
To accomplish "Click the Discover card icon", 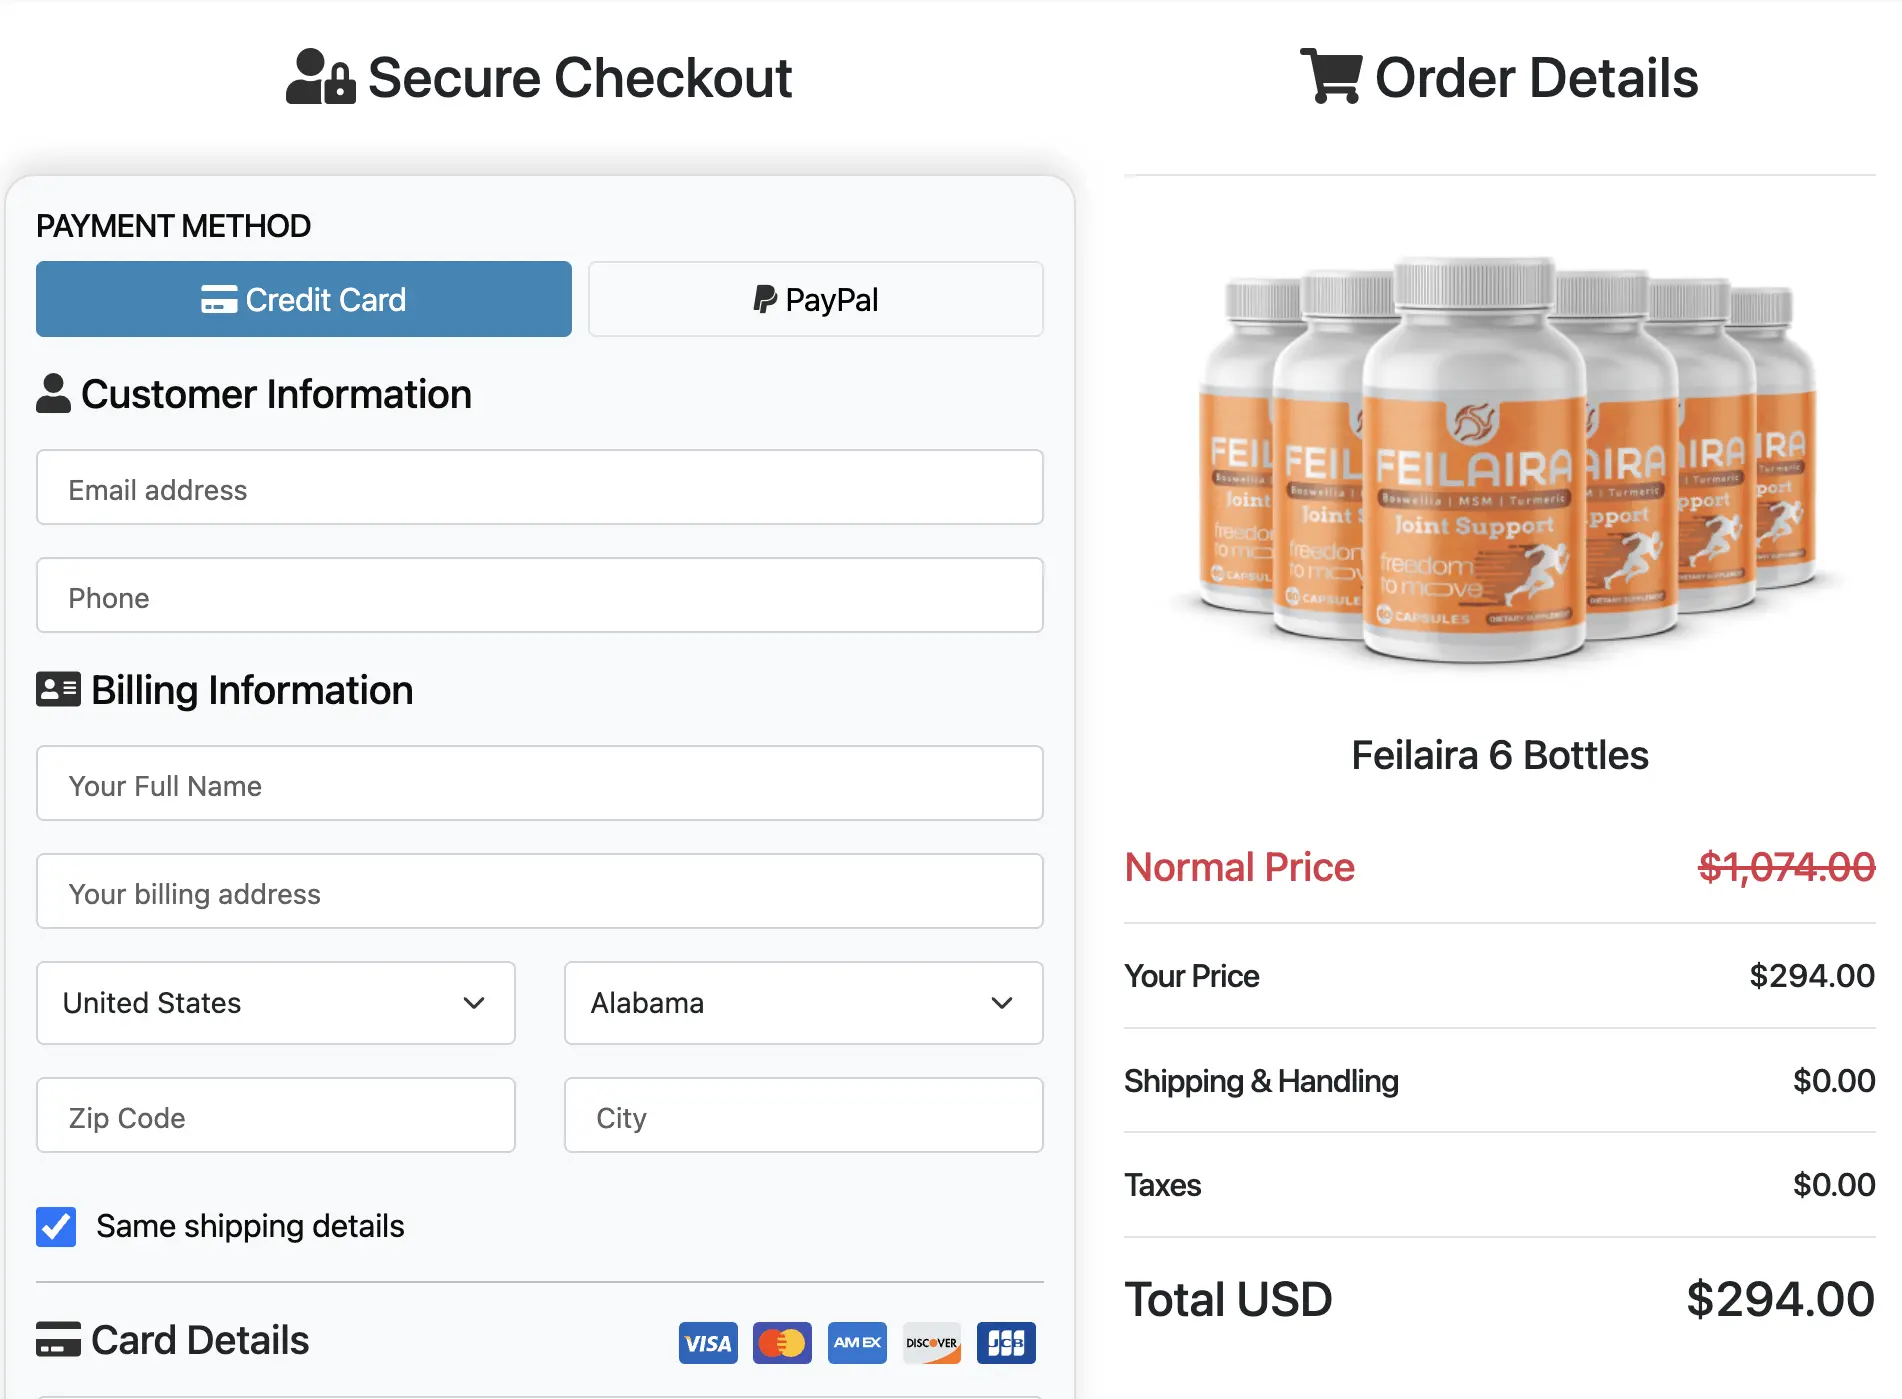I will (932, 1343).
